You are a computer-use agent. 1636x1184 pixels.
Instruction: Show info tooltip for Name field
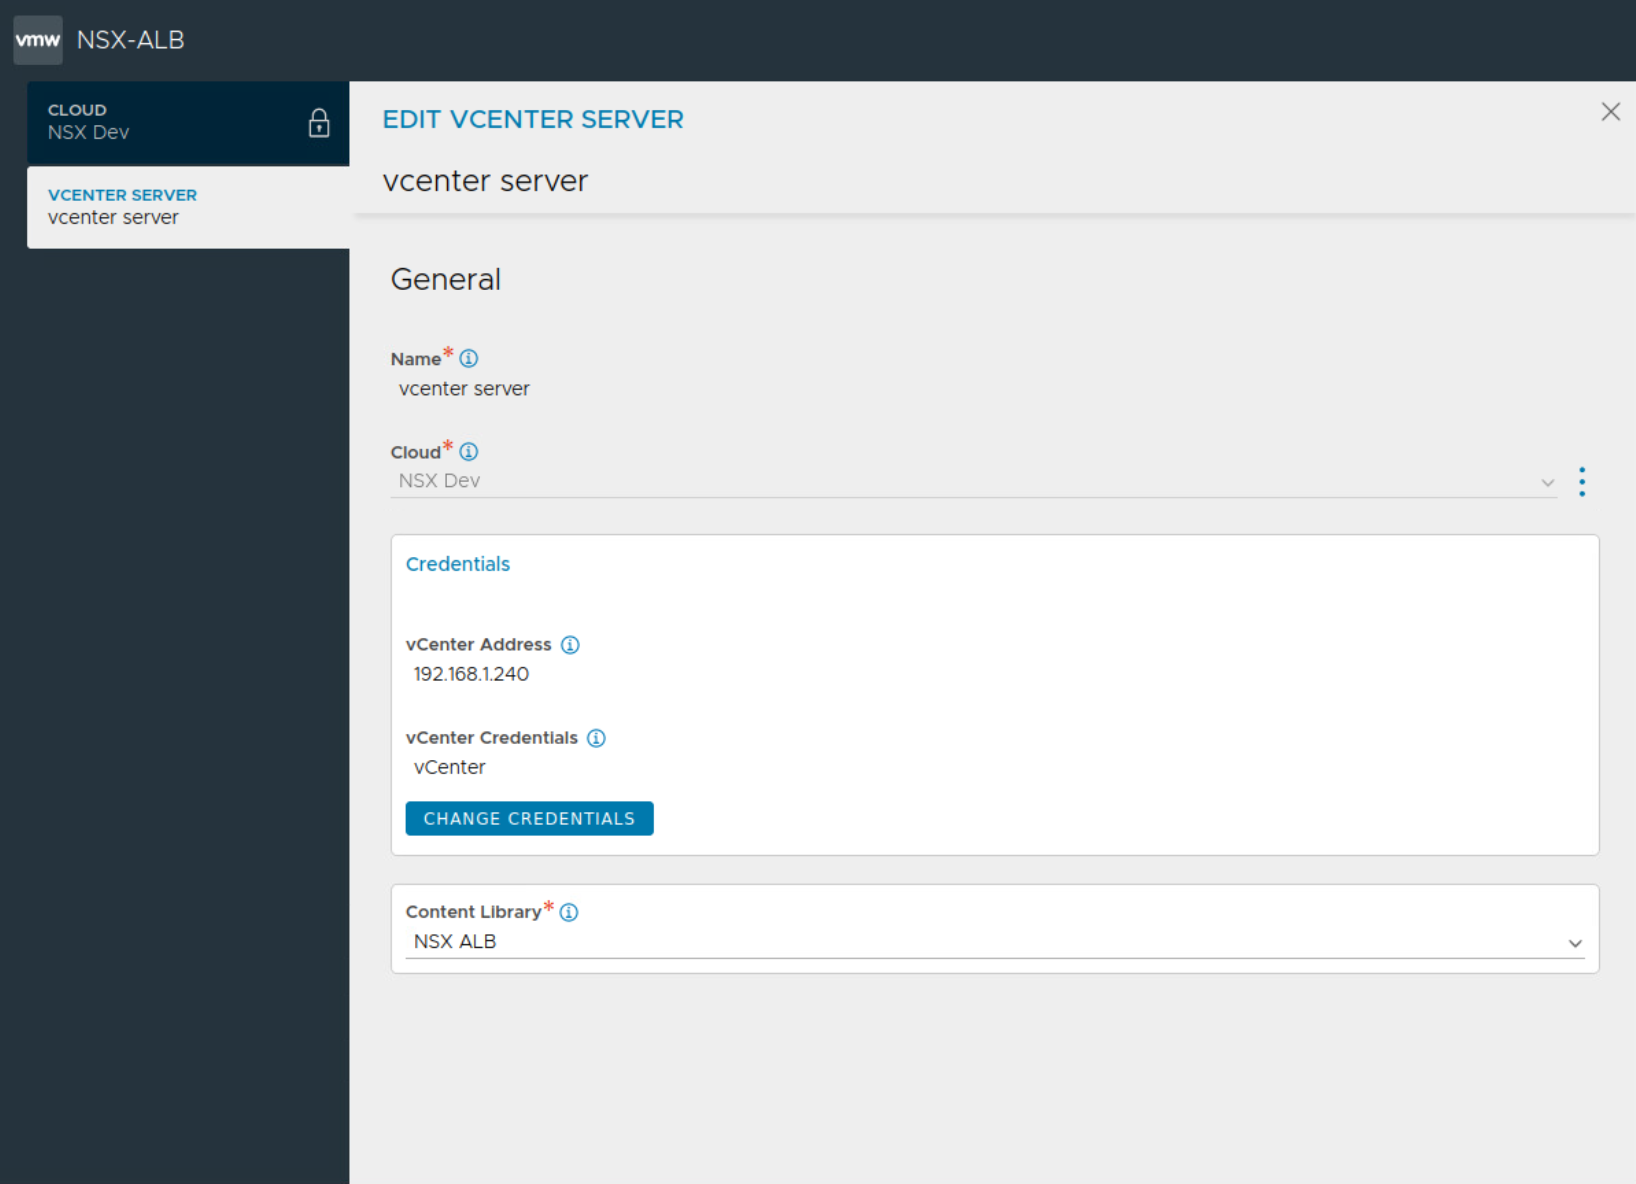click(x=468, y=358)
